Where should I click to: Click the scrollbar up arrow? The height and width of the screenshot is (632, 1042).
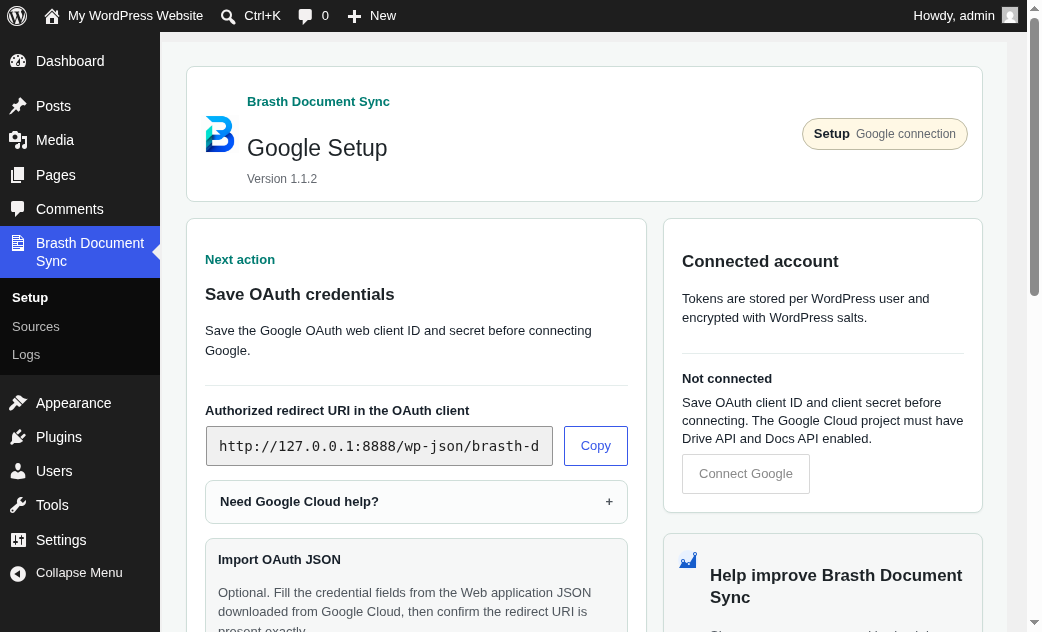tap(1034, 7)
